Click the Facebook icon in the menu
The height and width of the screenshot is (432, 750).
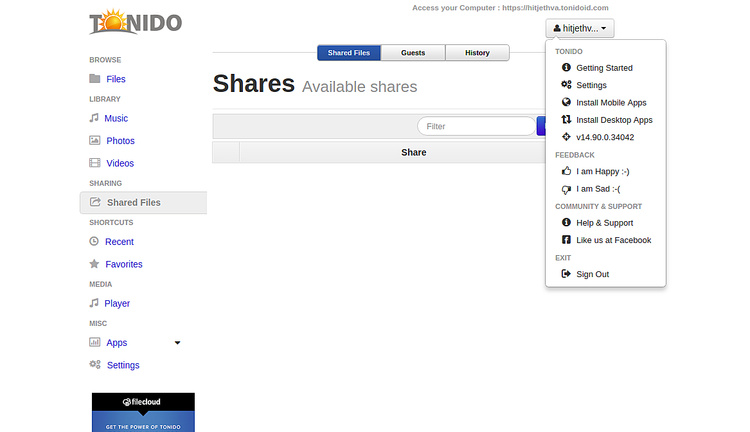click(x=566, y=240)
